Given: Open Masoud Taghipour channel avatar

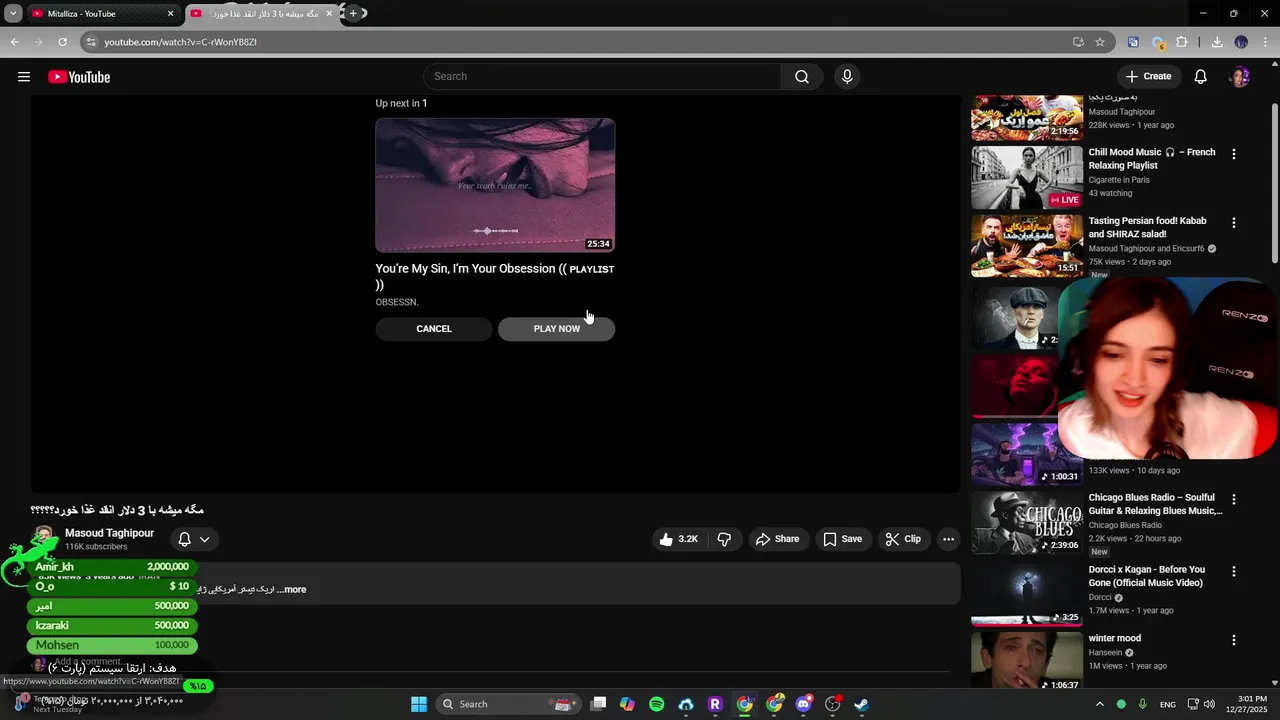Looking at the screenshot, I should (x=45, y=539).
